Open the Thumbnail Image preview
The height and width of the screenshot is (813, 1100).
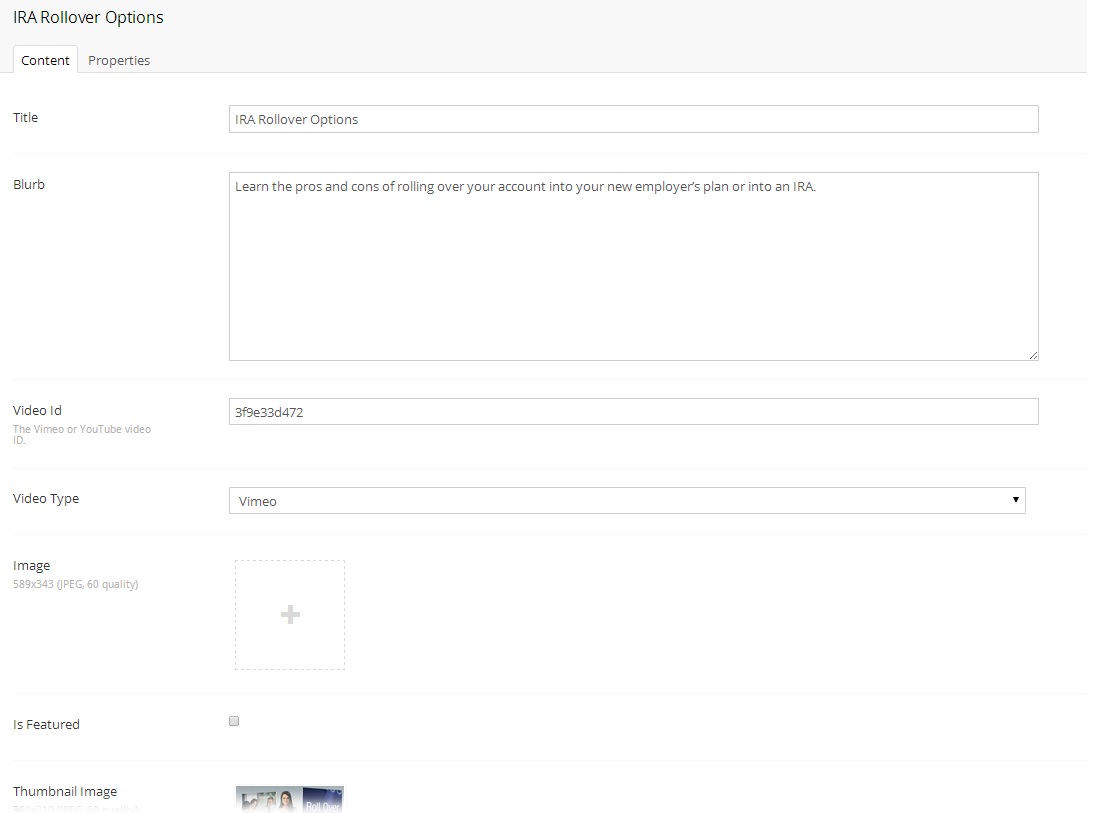coord(290,799)
